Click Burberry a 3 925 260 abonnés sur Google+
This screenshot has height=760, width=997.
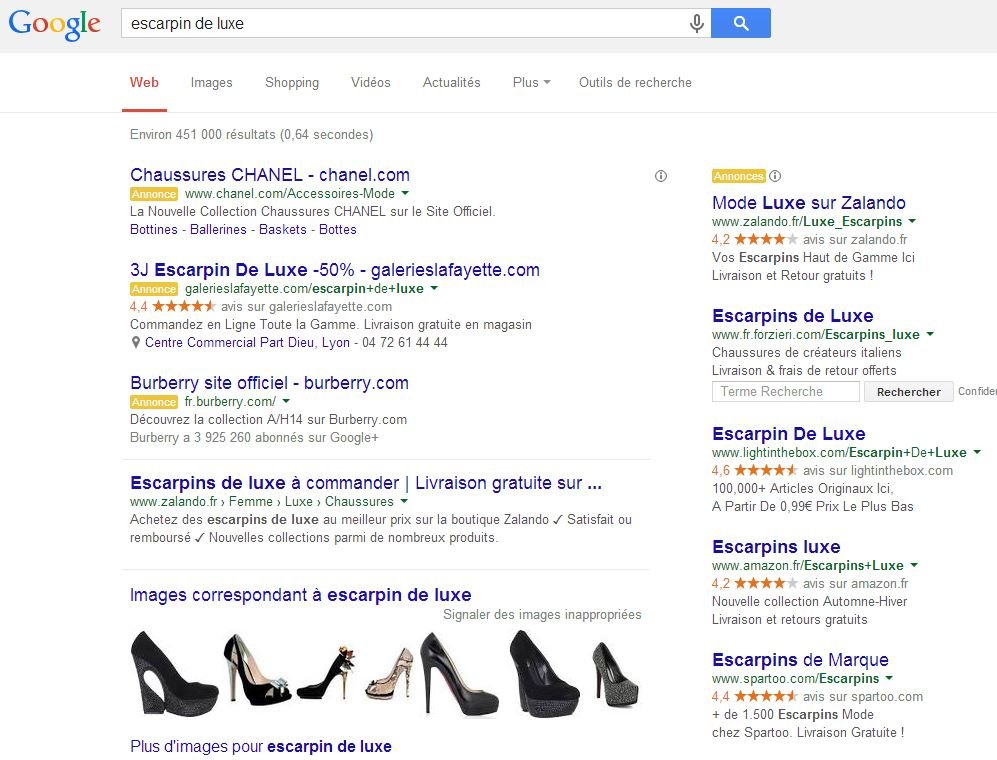[254, 438]
